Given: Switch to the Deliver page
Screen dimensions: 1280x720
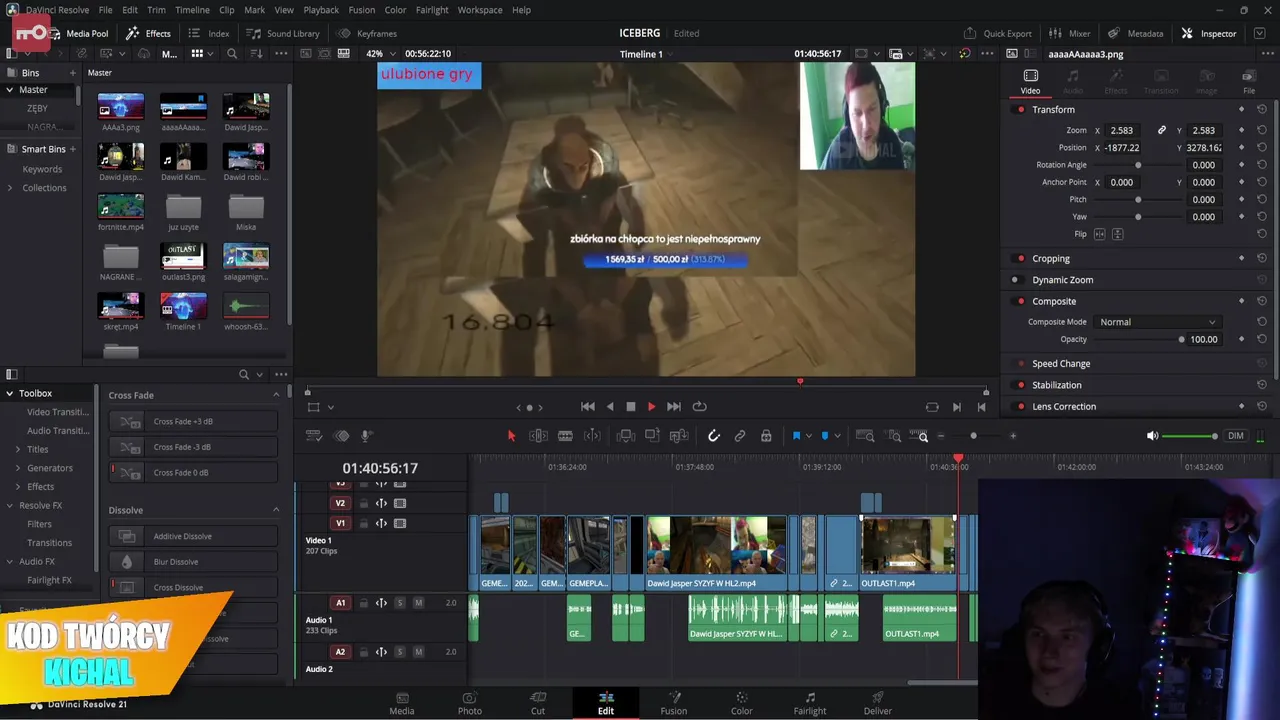Looking at the screenshot, I should (x=877, y=703).
